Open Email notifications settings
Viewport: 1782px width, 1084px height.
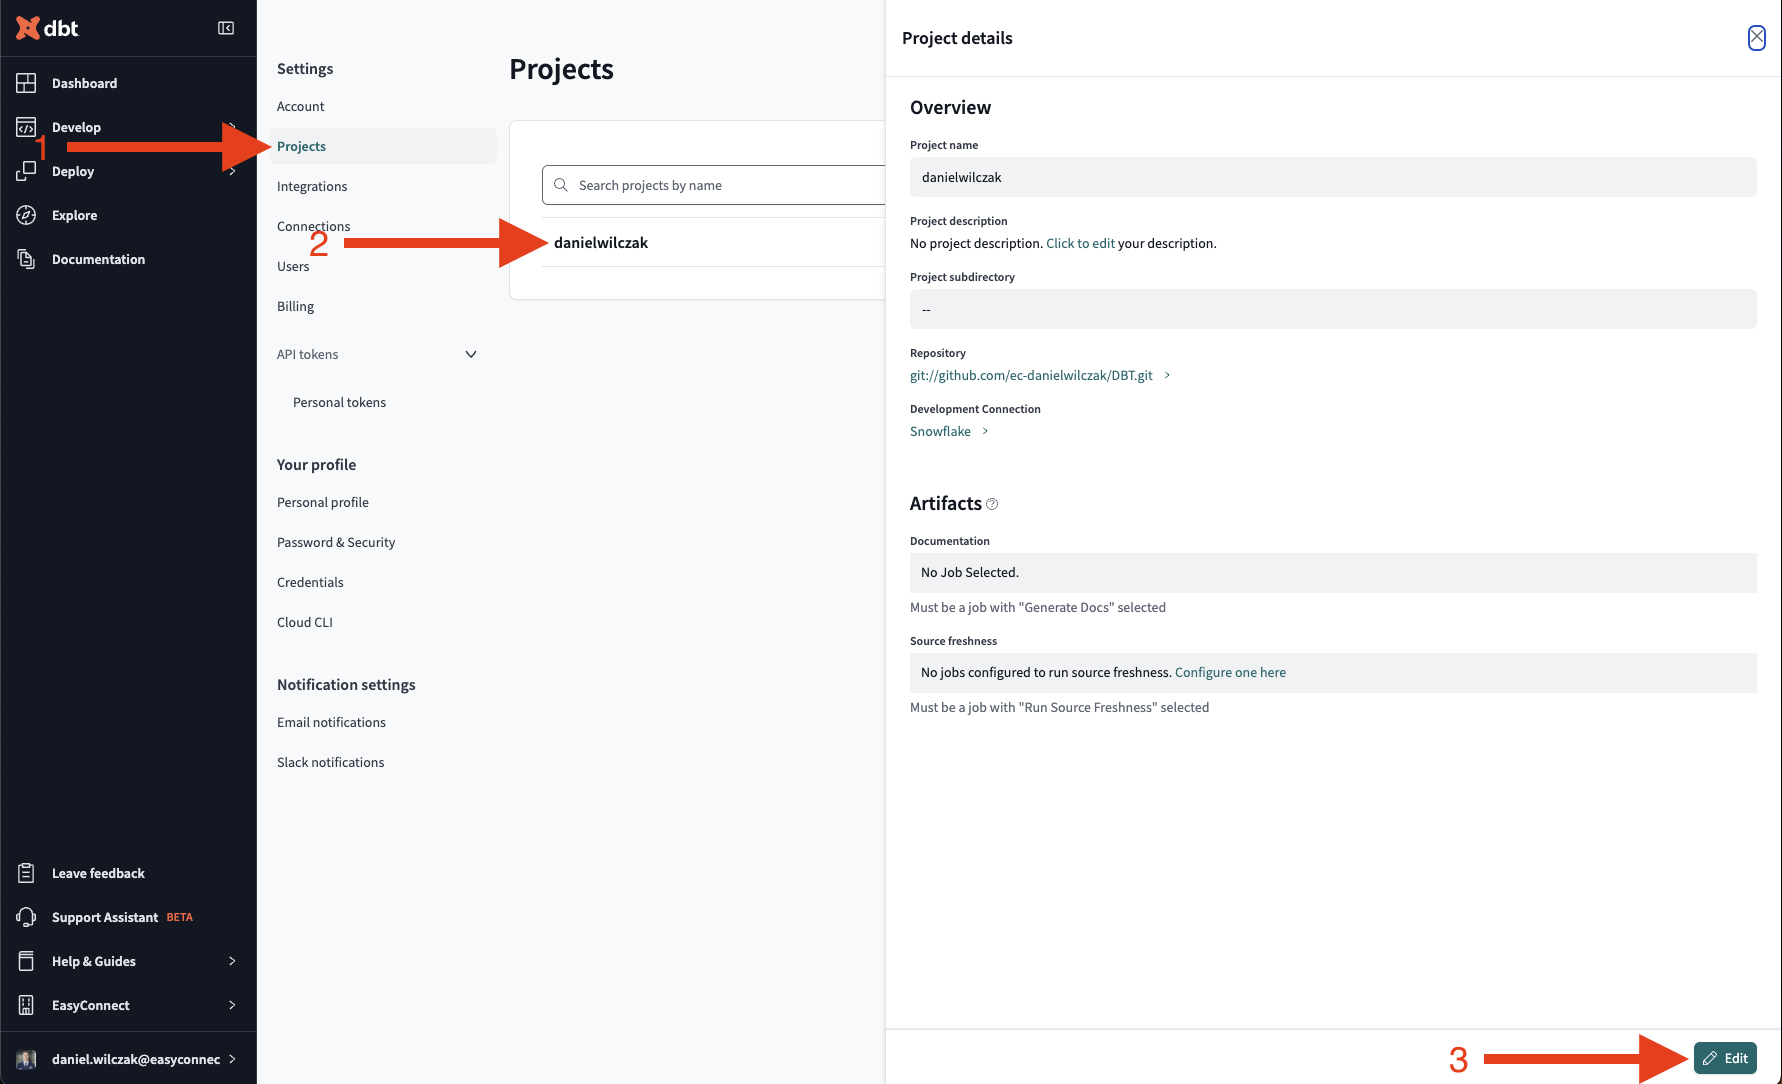tap(331, 722)
